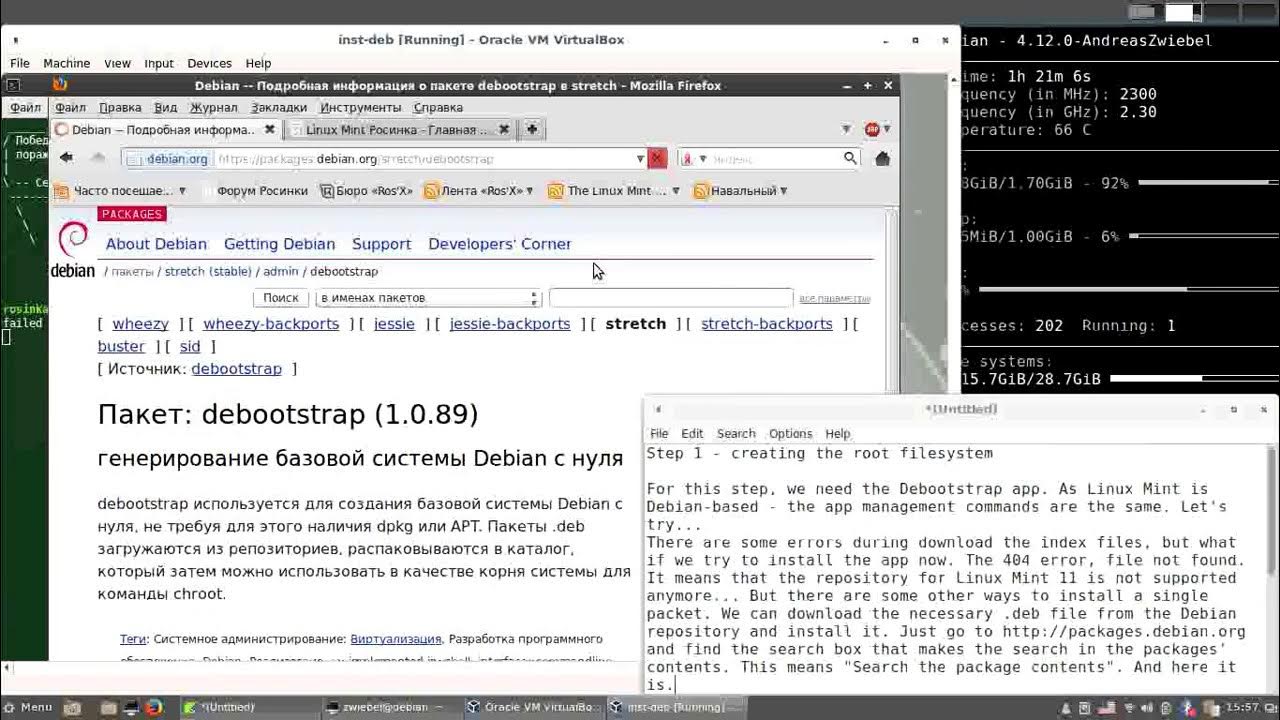This screenshot has height=720, width=1280.
Task: Click the Adblock icon in Firefox tab bar
Action: click(872, 129)
